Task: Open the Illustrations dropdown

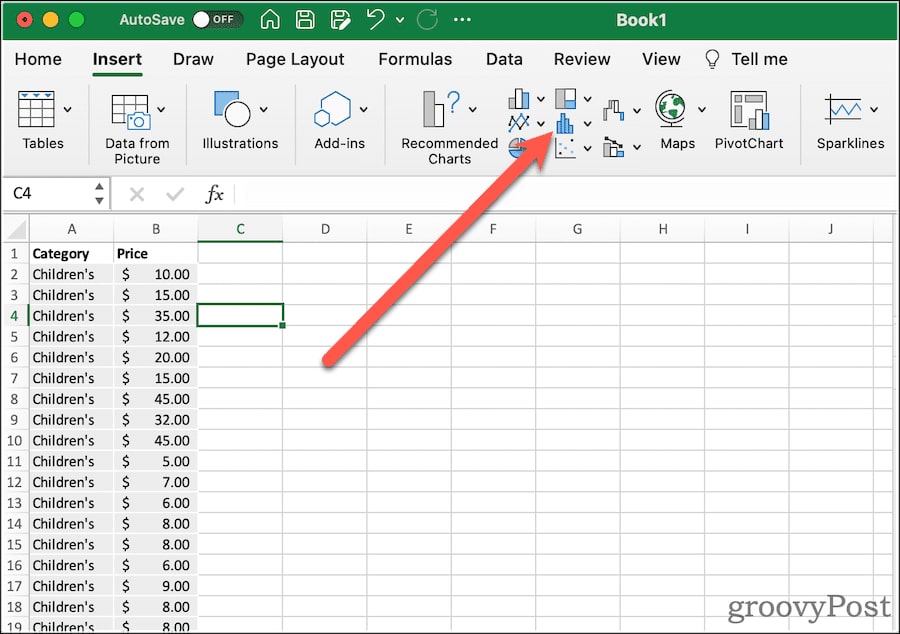Action: [x=265, y=112]
